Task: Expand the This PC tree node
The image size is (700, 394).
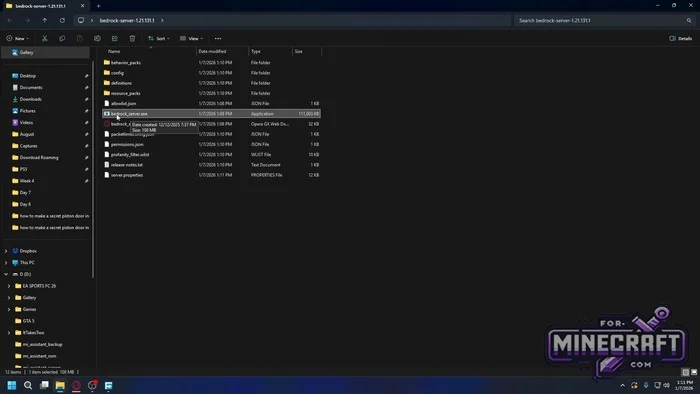Action: tap(6, 262)
